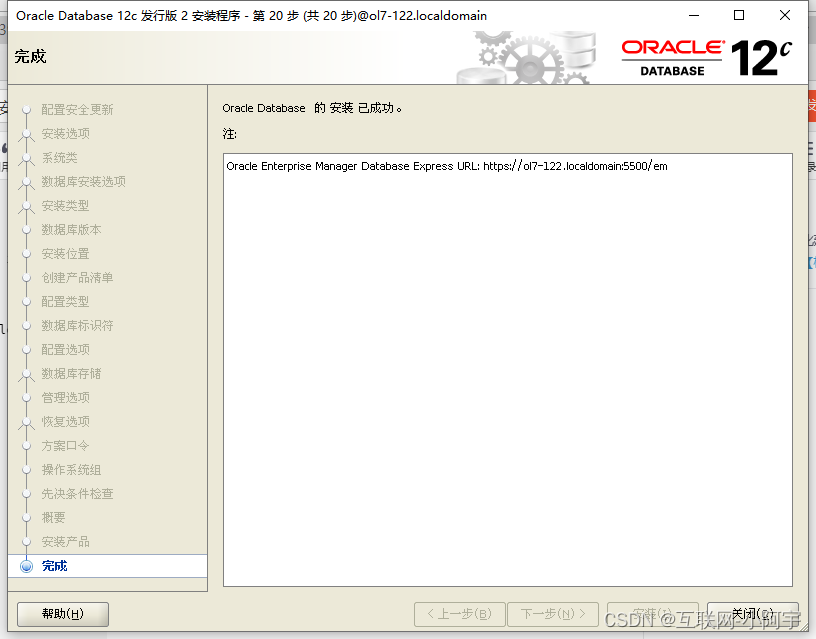Click the 数据库存储 step

coord(71,373)
